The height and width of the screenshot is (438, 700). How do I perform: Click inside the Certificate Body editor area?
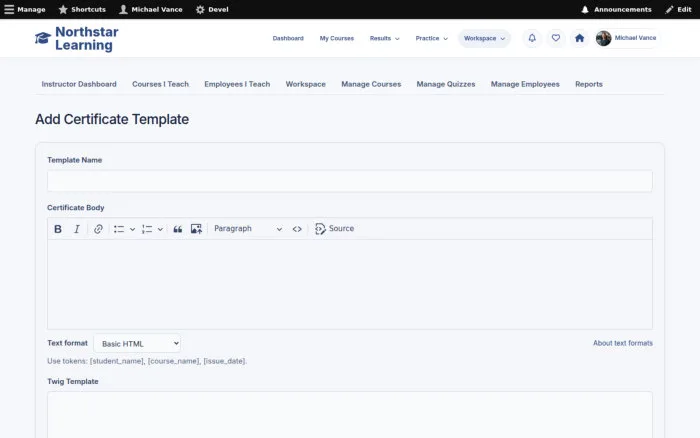(x=350, y=284)
